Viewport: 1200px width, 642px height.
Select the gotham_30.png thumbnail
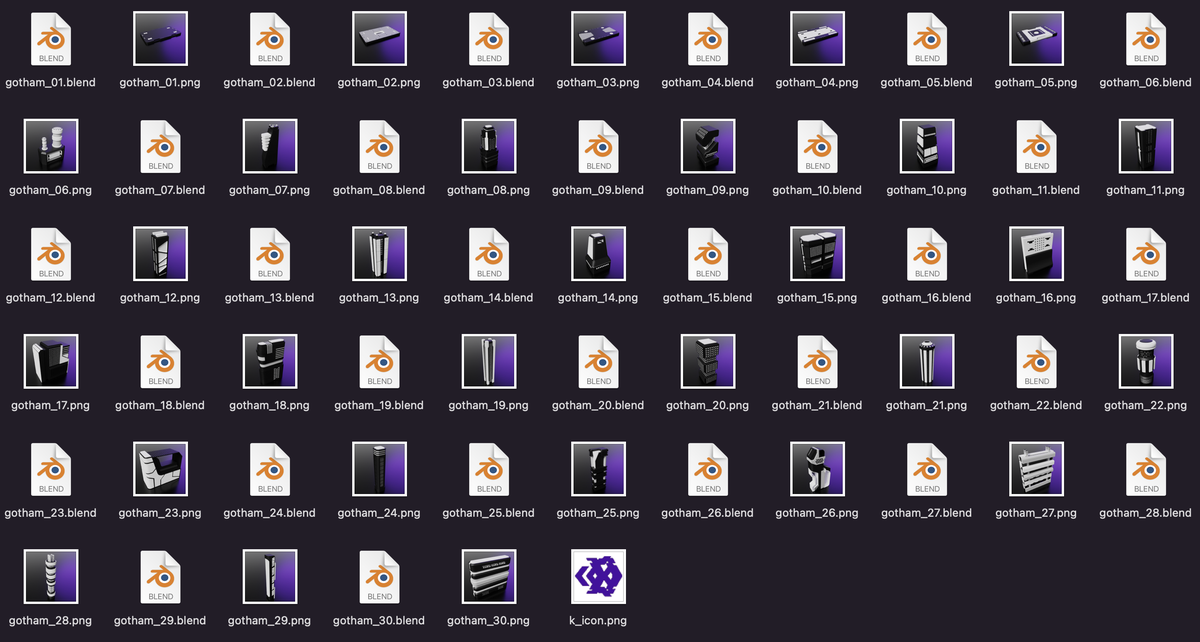489,577
